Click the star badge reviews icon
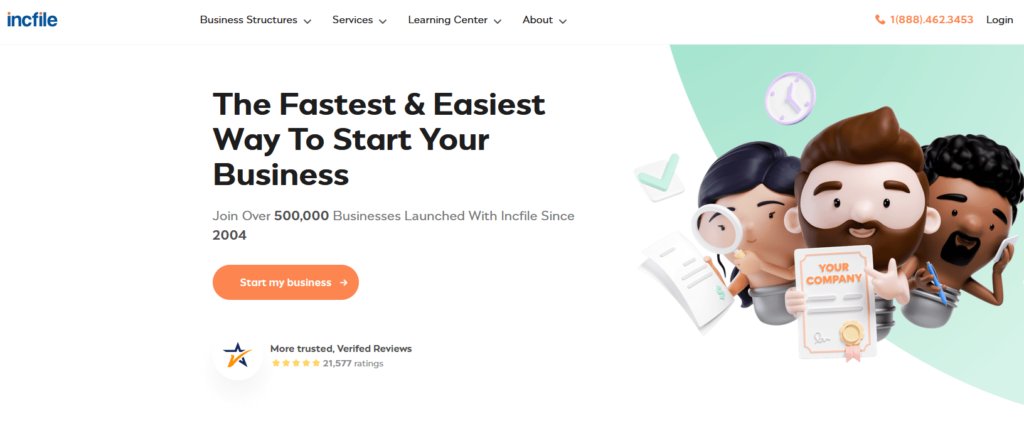1024x431 pixels. click(238, 355)
